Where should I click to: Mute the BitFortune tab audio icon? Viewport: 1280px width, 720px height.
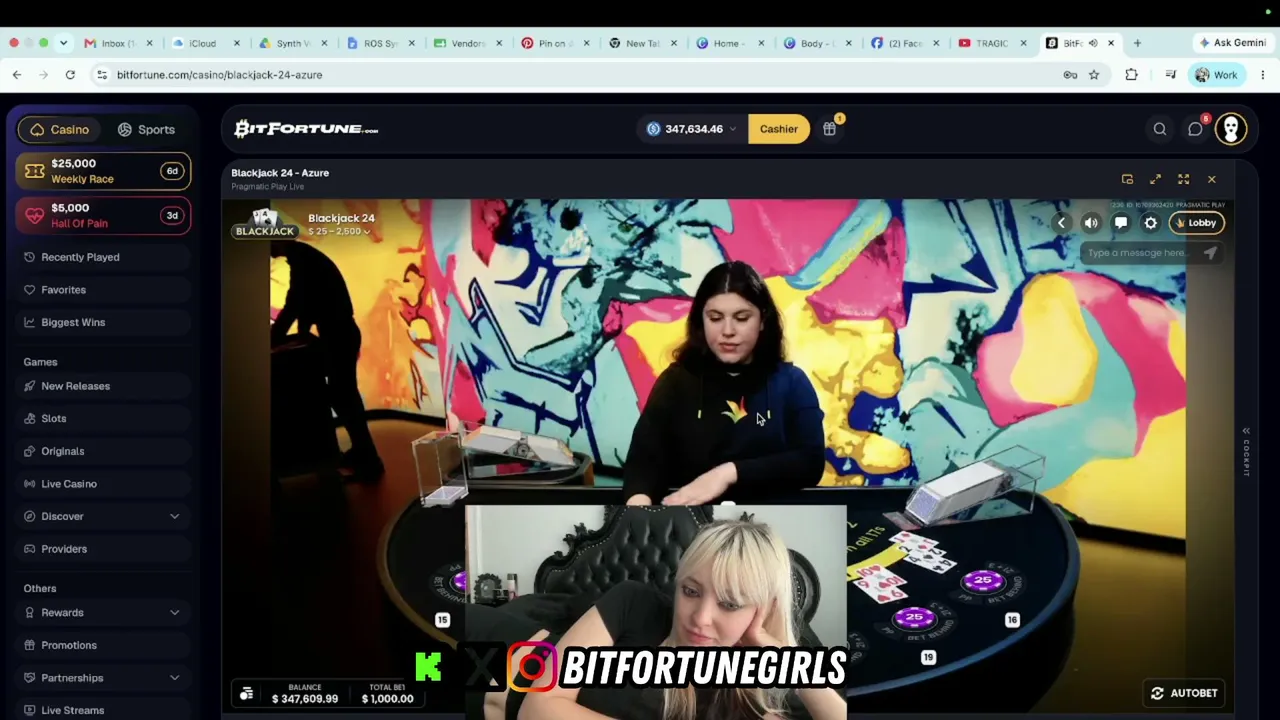[x=1093, y=43]
